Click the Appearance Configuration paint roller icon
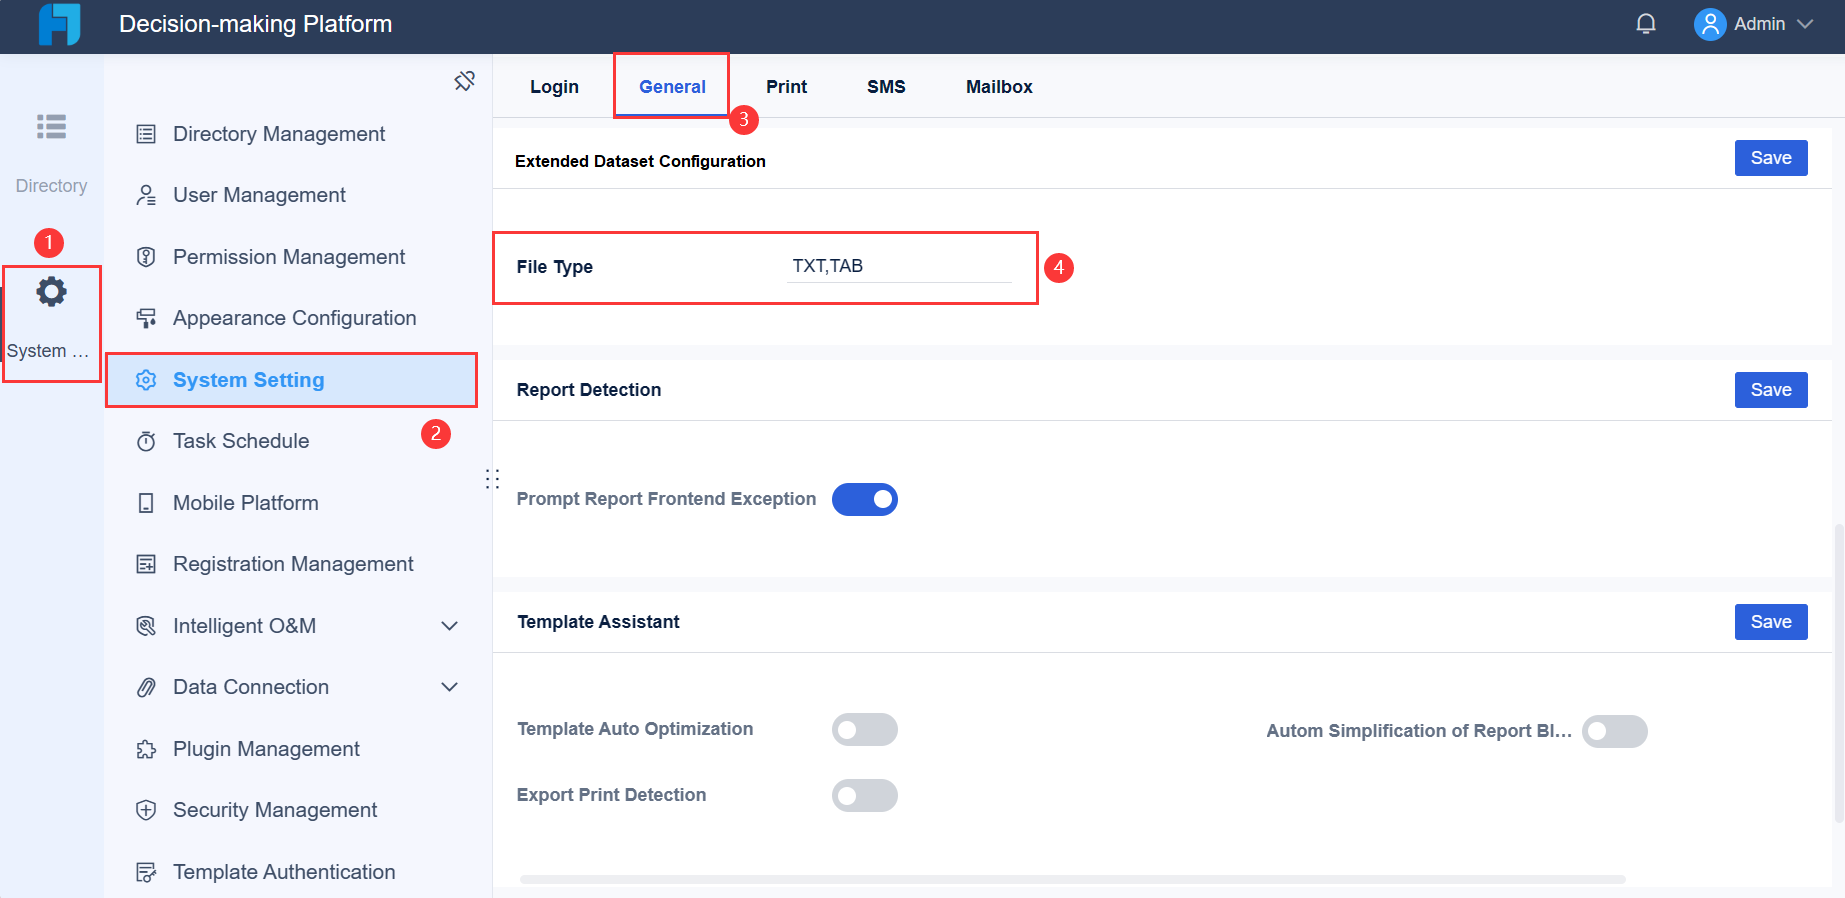The width and height of the screenshot is (1845, 898). (x=146, y=318)
